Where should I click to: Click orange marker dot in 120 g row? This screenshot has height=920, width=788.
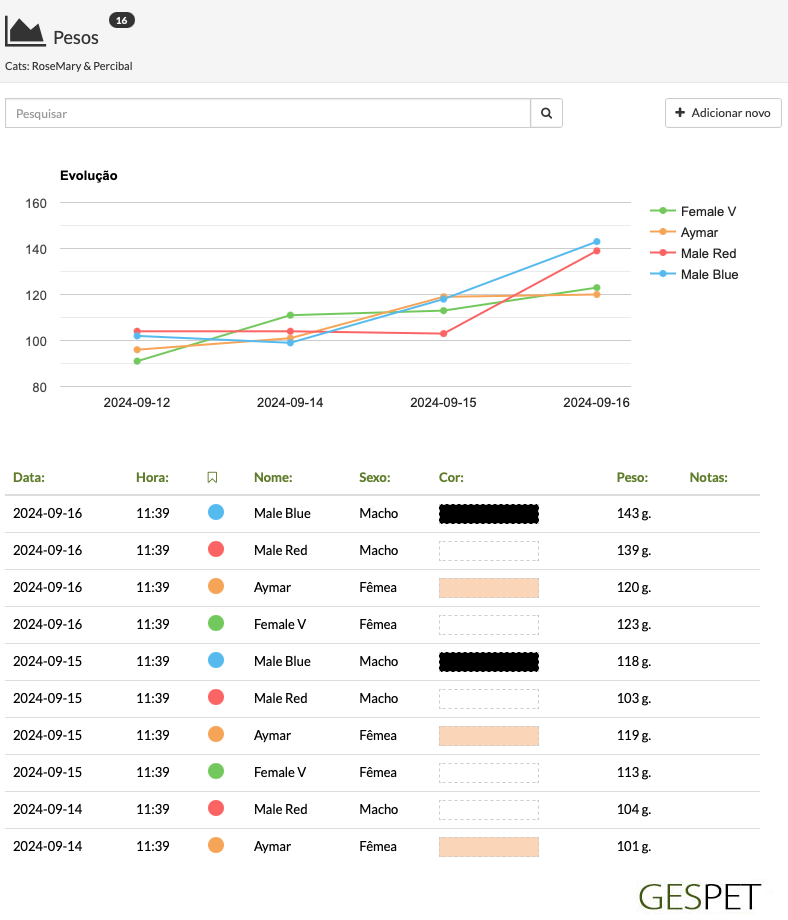click(x=216, y=586)
